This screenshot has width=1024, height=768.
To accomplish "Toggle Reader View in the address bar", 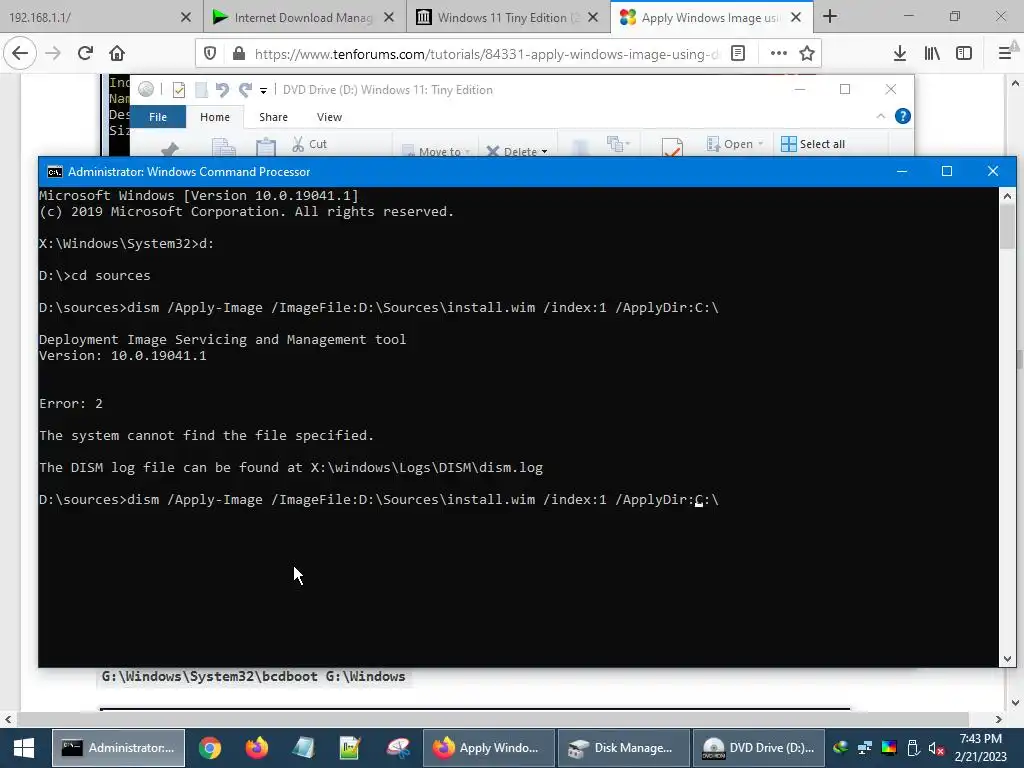I will [738, 54].
